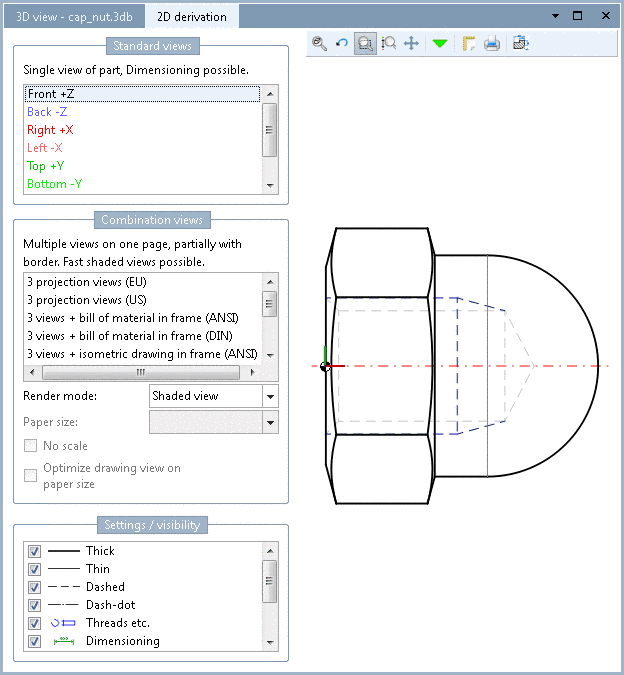Click the blue undo arrow icon
The height and width of the screenshot is (675, 624).
(342, 43)
